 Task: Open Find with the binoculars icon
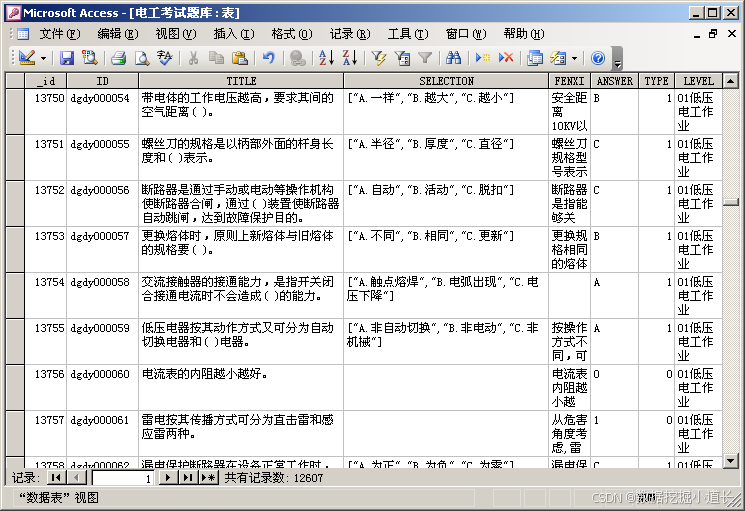[454, 58]
